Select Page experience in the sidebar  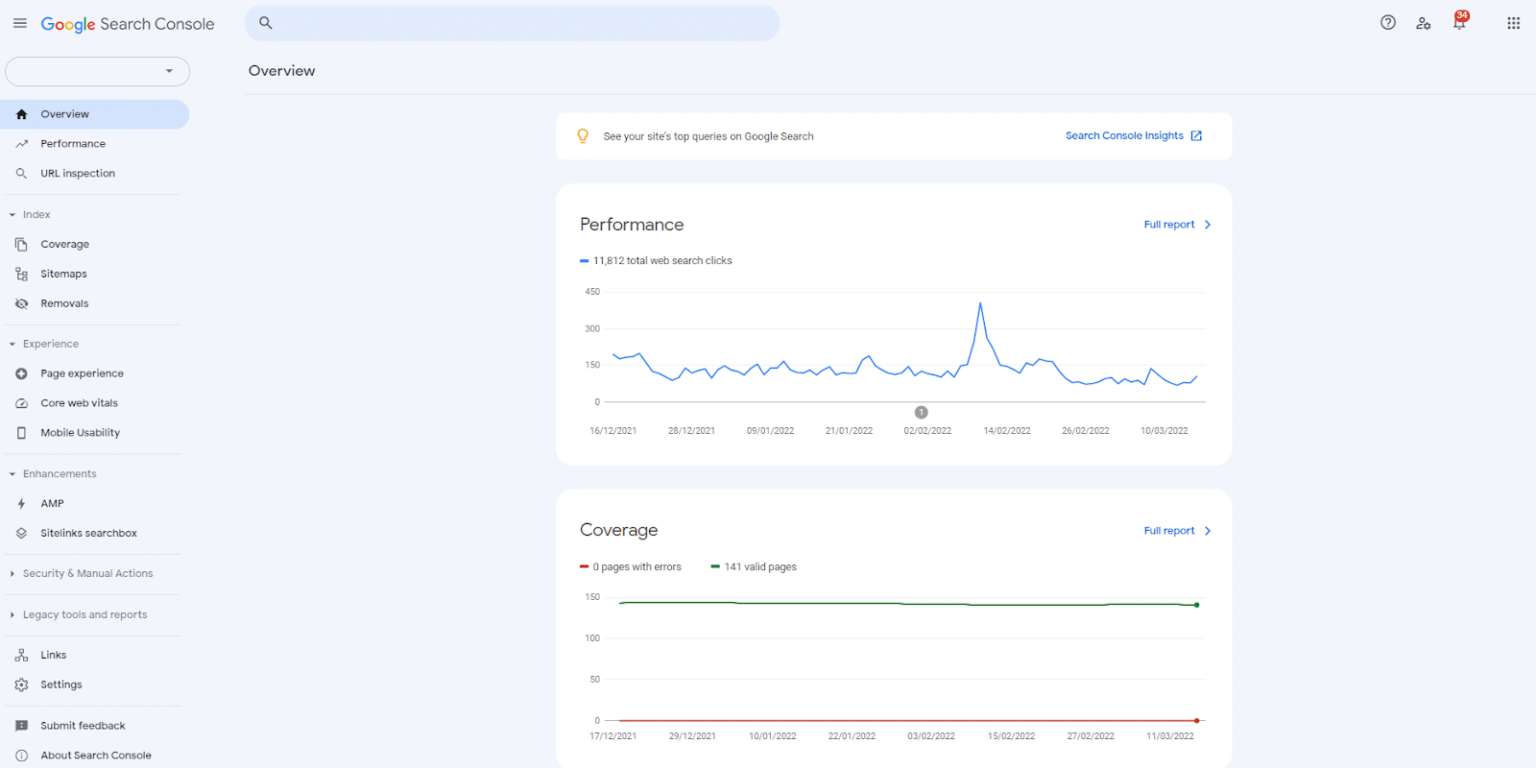pyautogui.click(x=82, y=373)
